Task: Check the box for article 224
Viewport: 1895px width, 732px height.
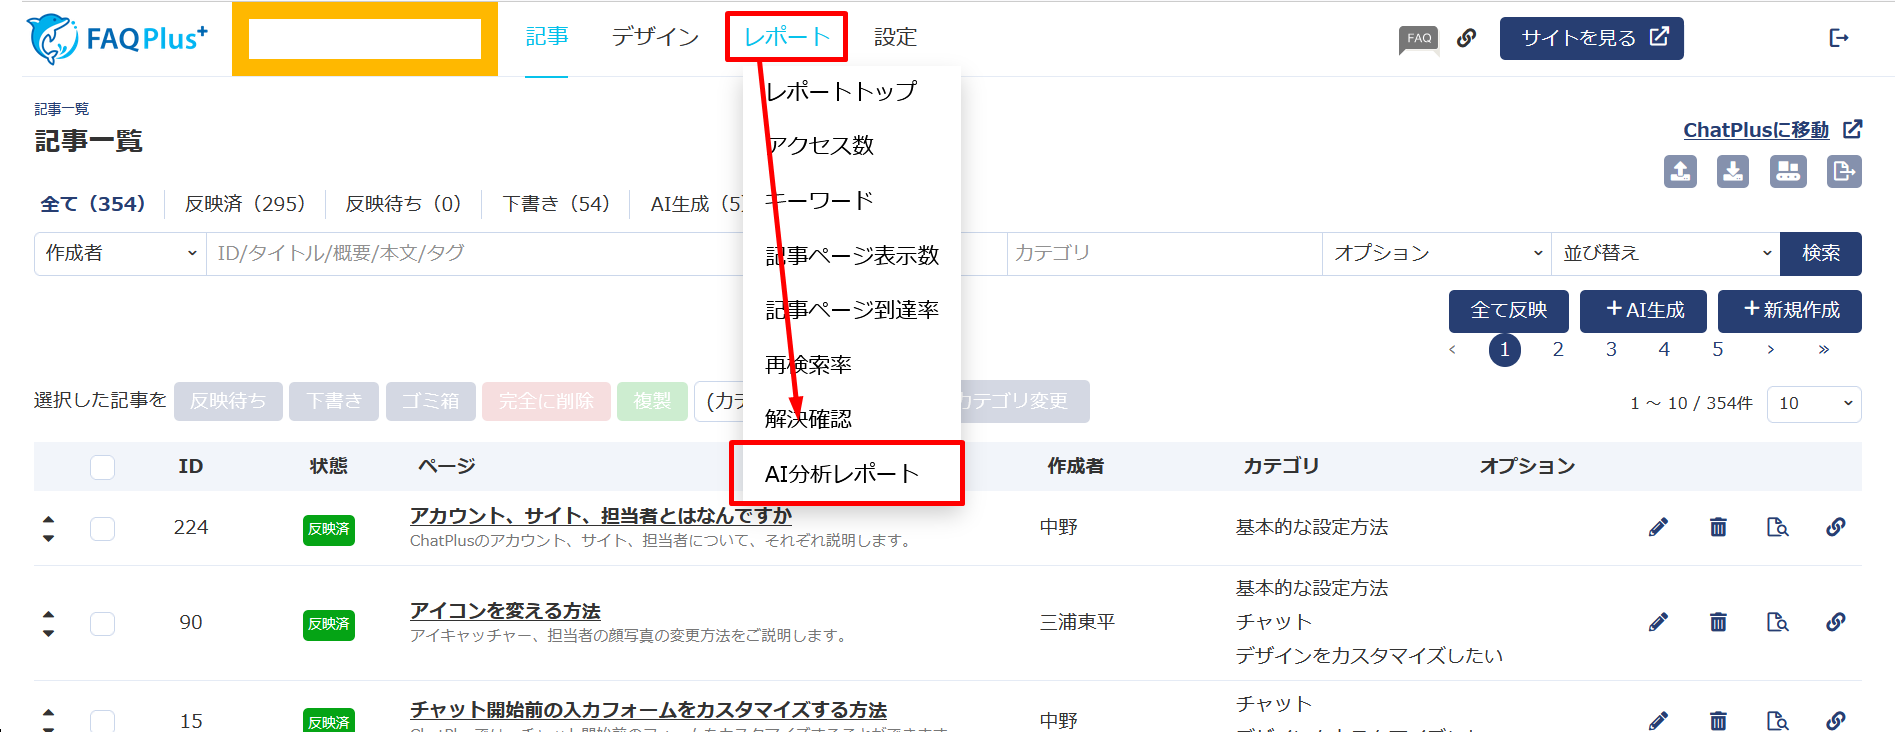Action: [x=102, y=528]
